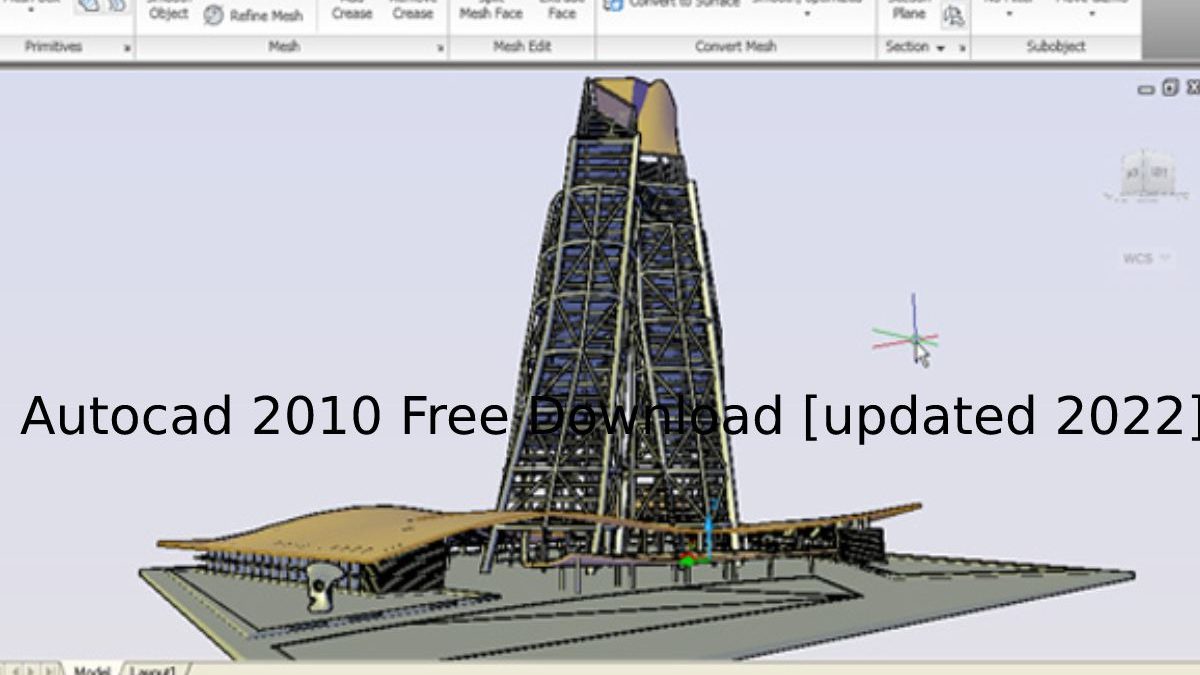Click the Remove Crease tool
This screenshot has width=1200, height=675.
(413, 10)
